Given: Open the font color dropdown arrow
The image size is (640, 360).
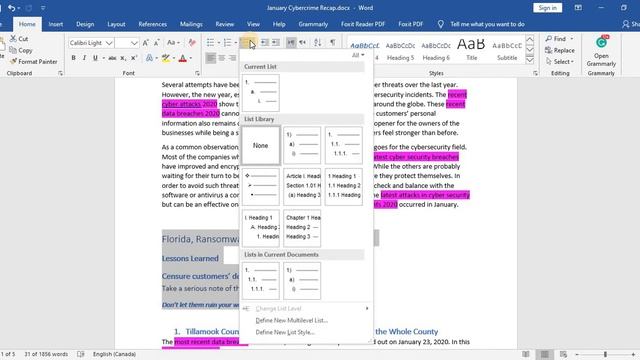Looking at the screenshot, I should click(x=191, y=58).
